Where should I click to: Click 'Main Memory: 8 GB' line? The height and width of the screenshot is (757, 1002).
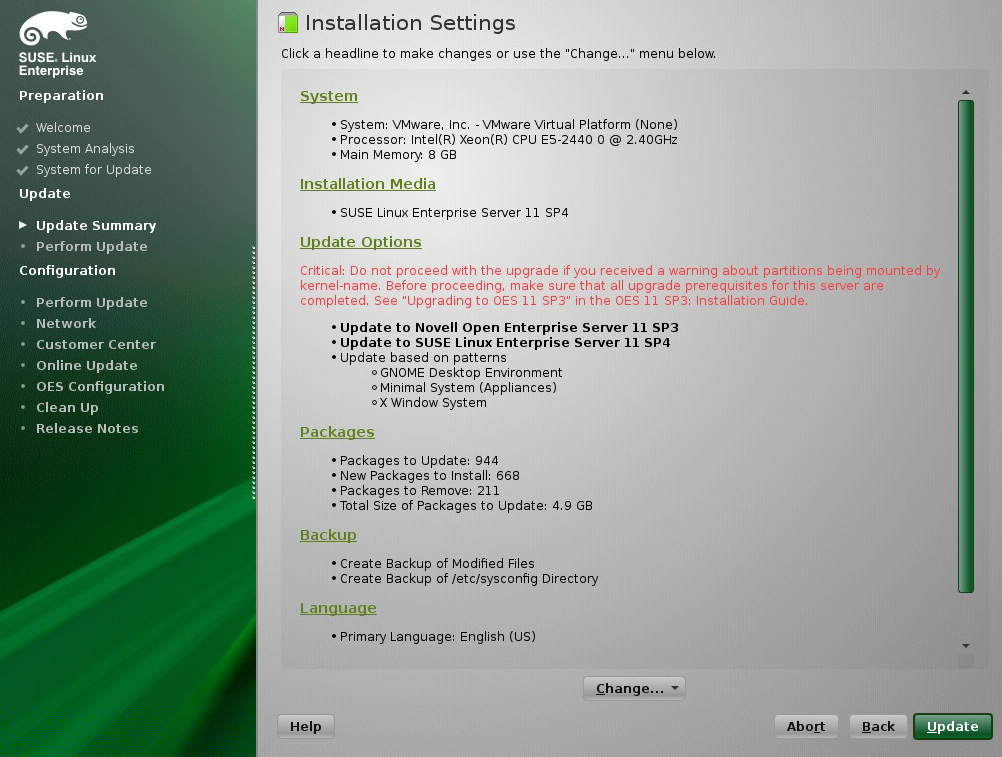coord(398,155)
